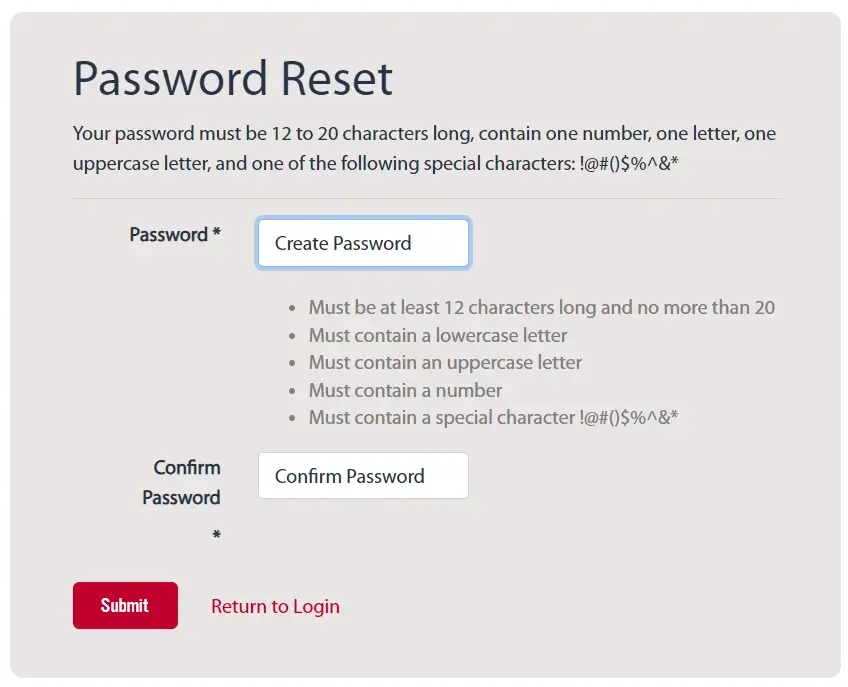Image resolution: width=848 pixels, height=687 pixels.
Task: Click the uppercase letter requirement text
Action: click(445, 362)
